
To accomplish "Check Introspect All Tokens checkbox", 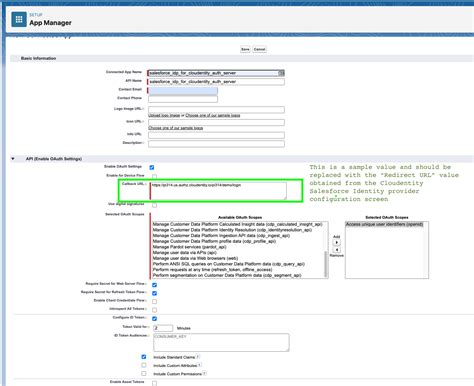I will point(154,310).
